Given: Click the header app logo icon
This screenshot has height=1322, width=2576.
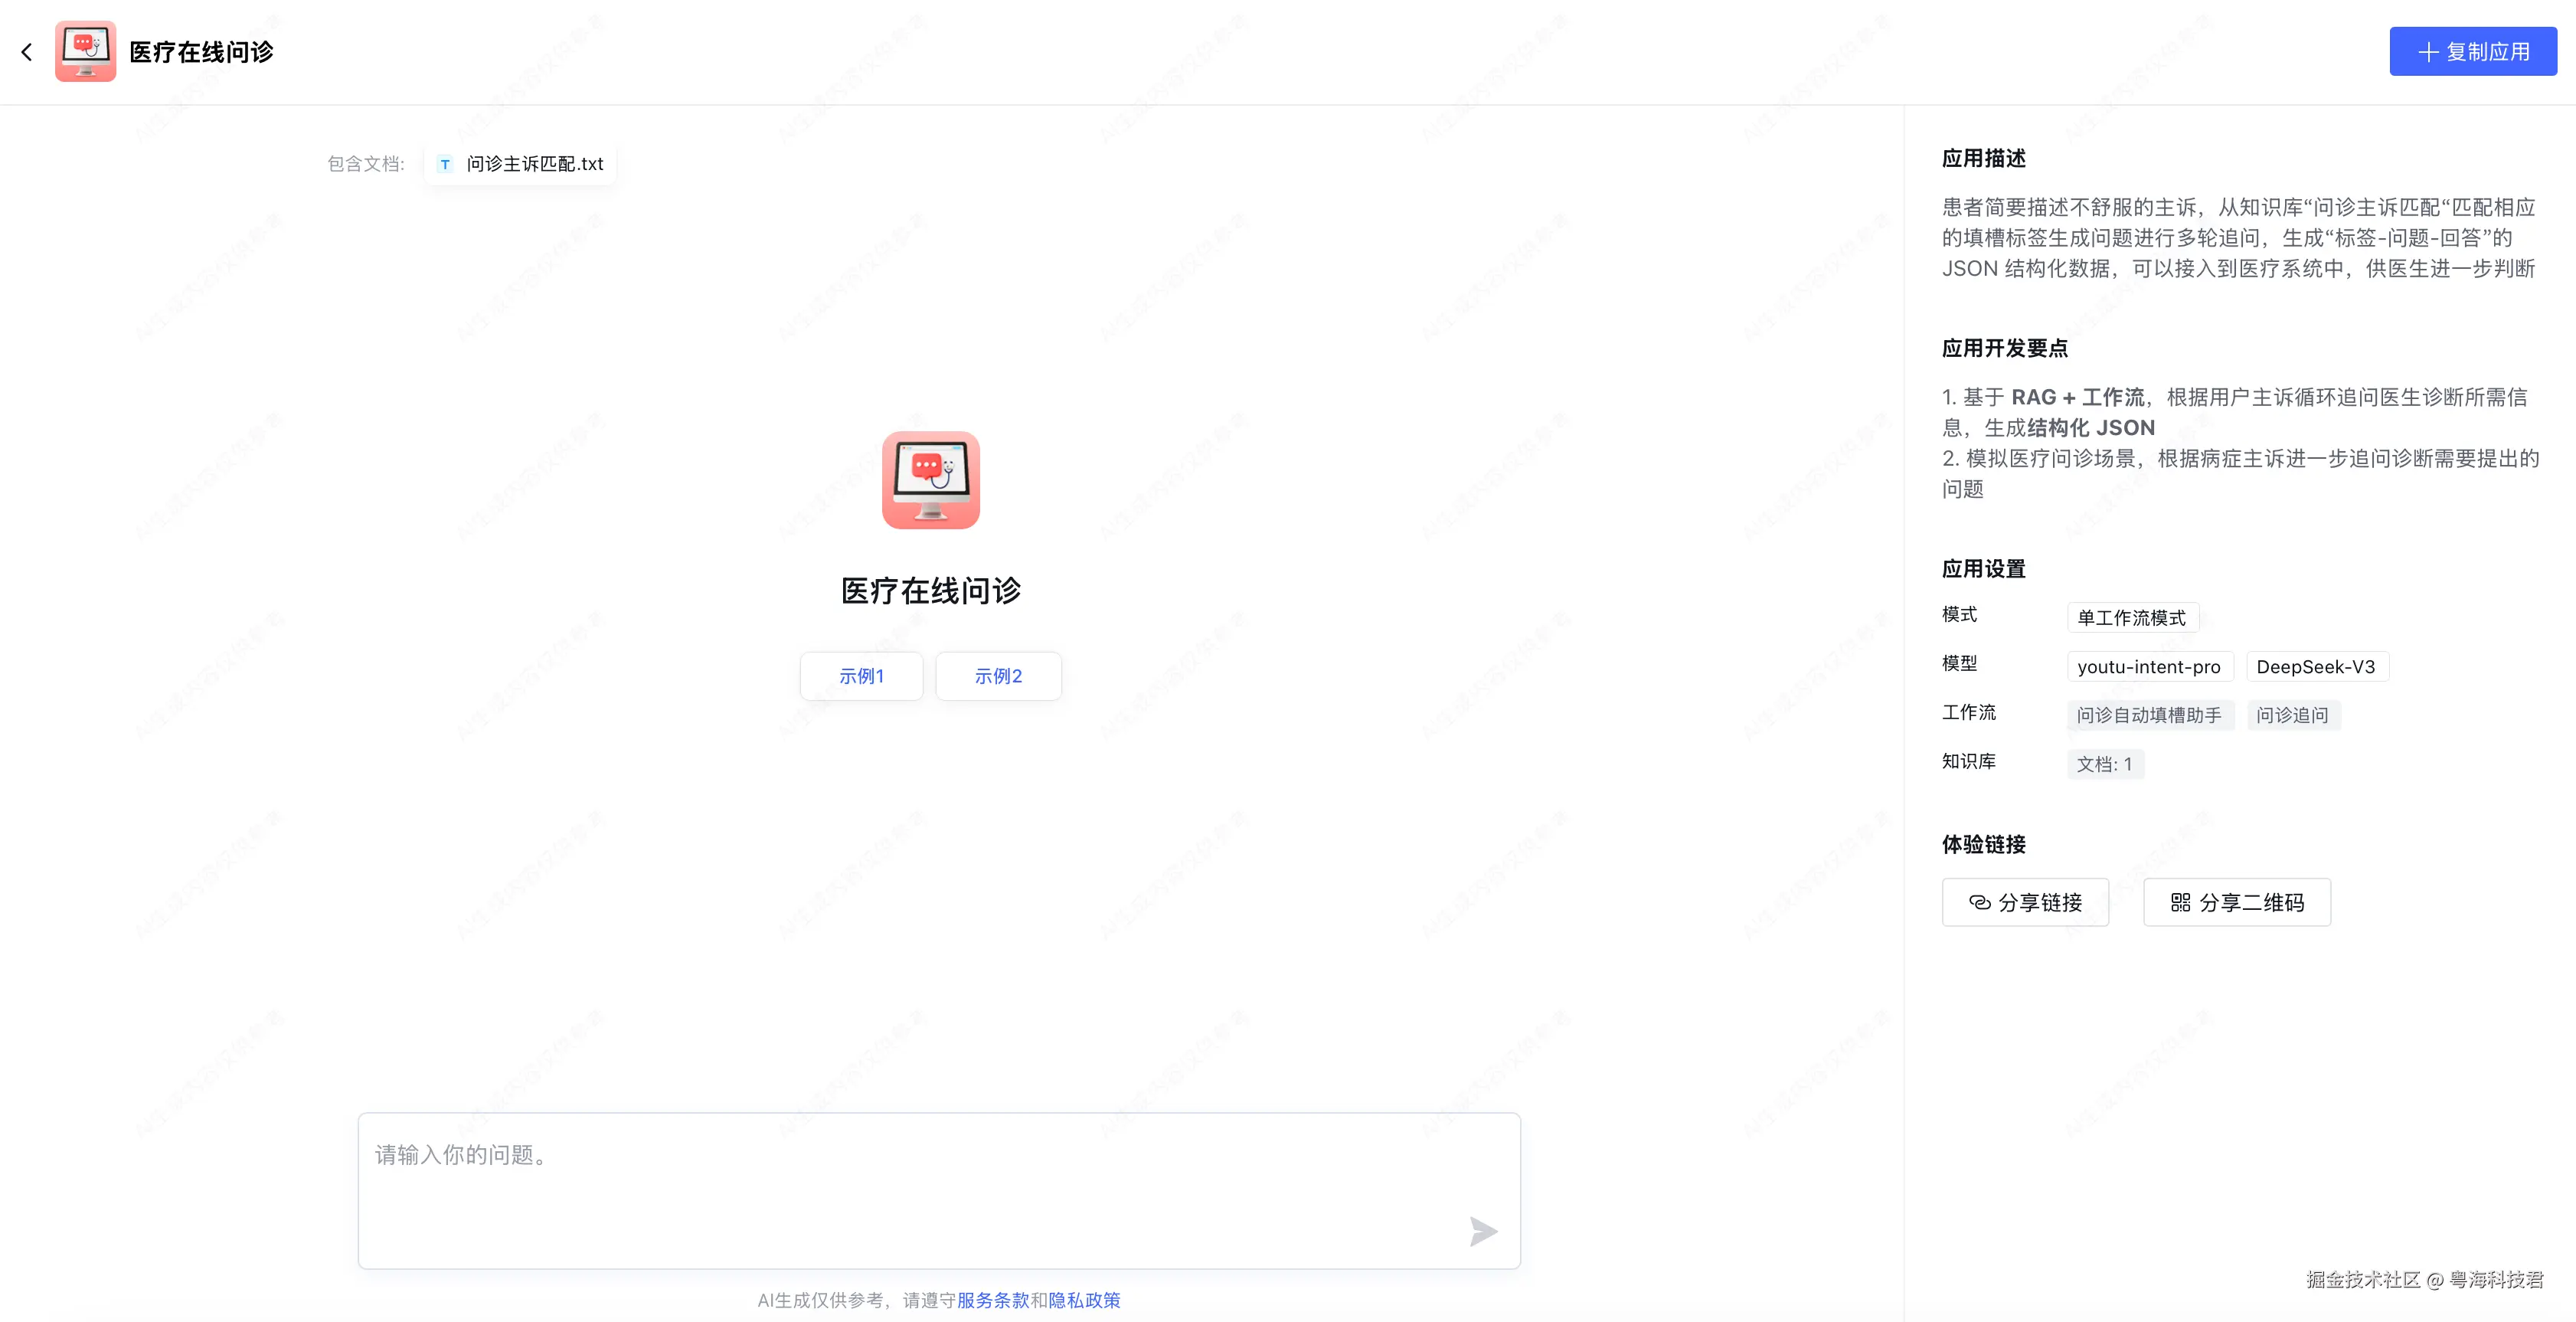Looking at the screenshot, I should tap(85, 51).
